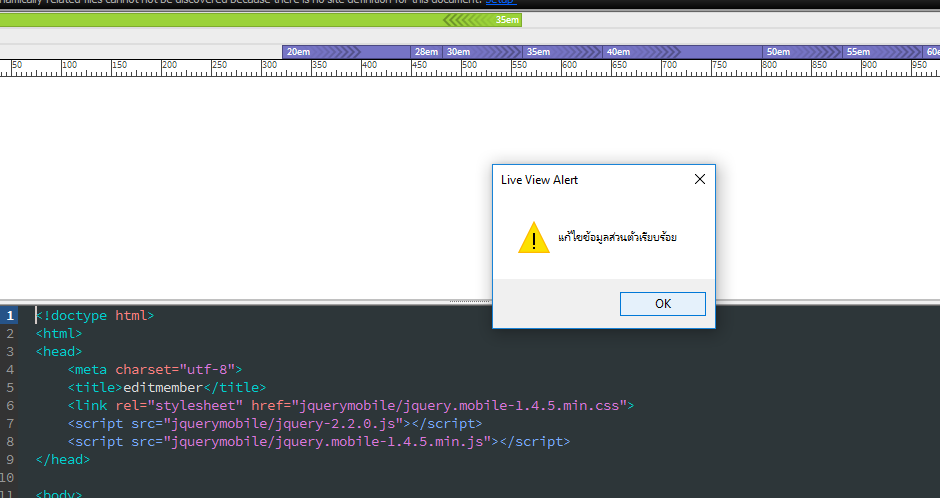Click line number 6 in code gutter
This screenshot has height=498, width=940.
(10, 405)
